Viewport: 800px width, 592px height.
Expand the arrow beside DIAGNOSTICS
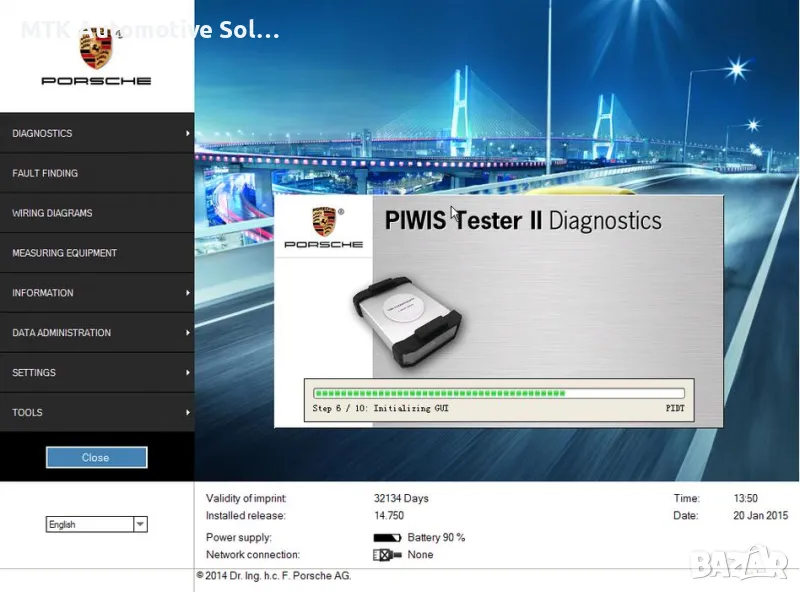[188, 133]
